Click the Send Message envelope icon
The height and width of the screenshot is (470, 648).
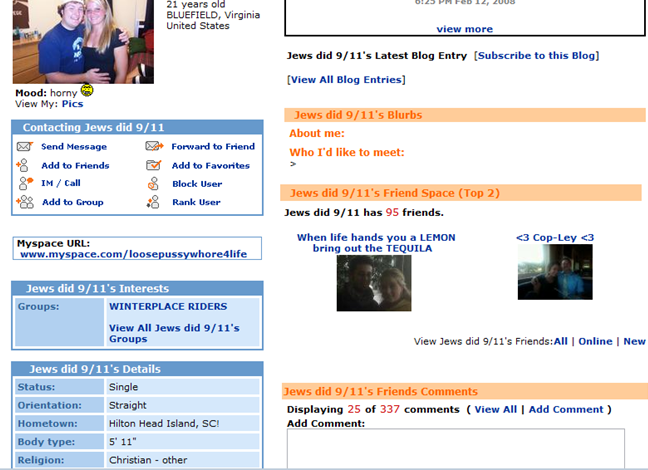[25, 147]
